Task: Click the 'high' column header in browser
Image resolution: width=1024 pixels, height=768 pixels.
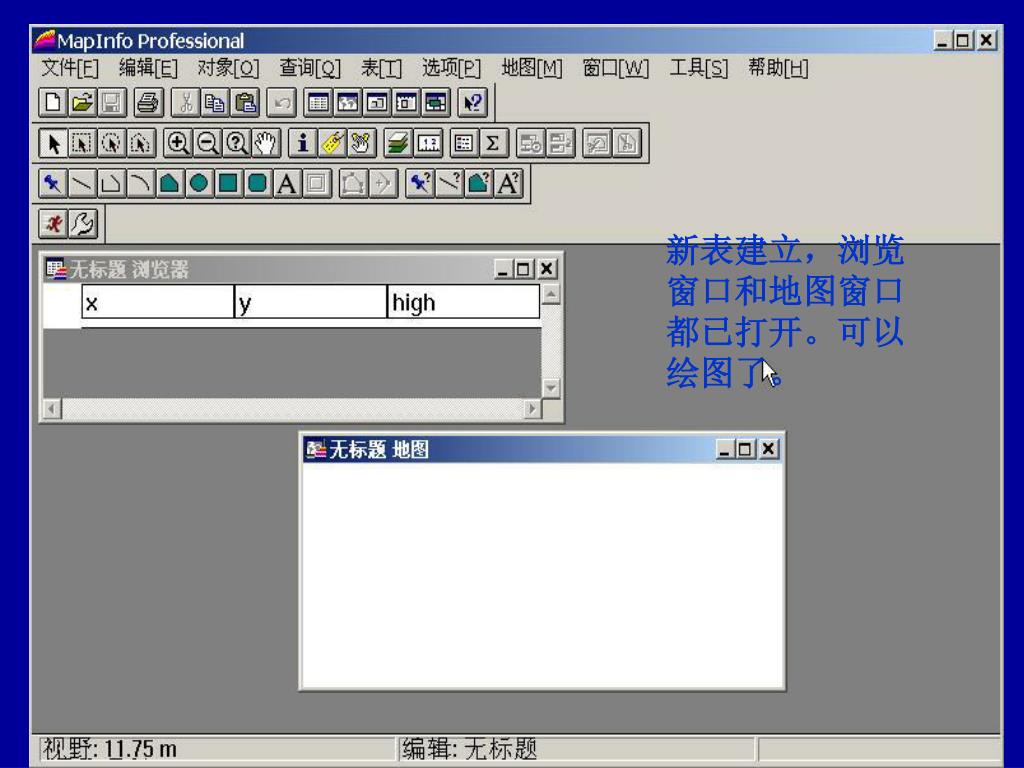Action: pyautogui.click(x=463, y=302)
